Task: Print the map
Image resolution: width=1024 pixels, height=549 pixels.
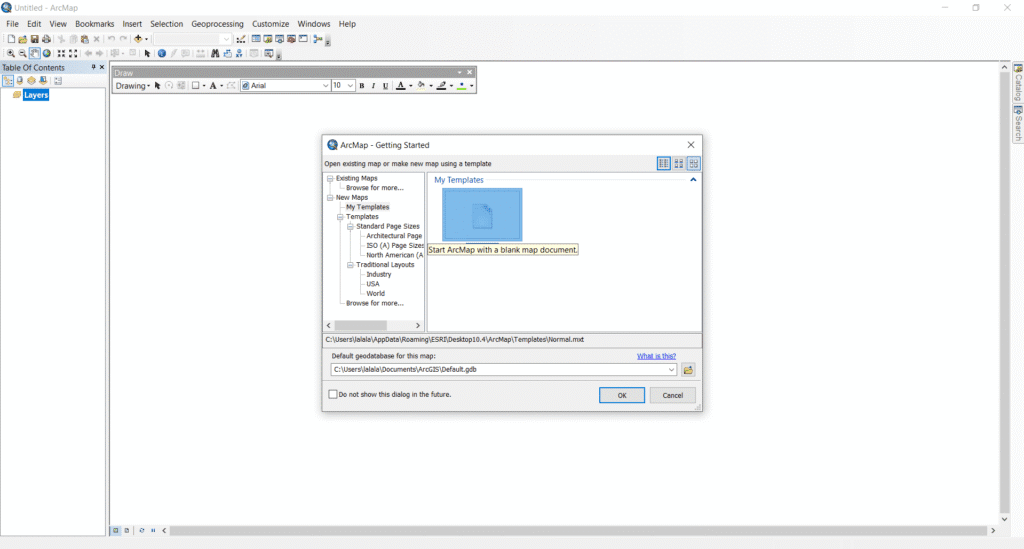Action: pyautogui.click(x=46, y=39)
